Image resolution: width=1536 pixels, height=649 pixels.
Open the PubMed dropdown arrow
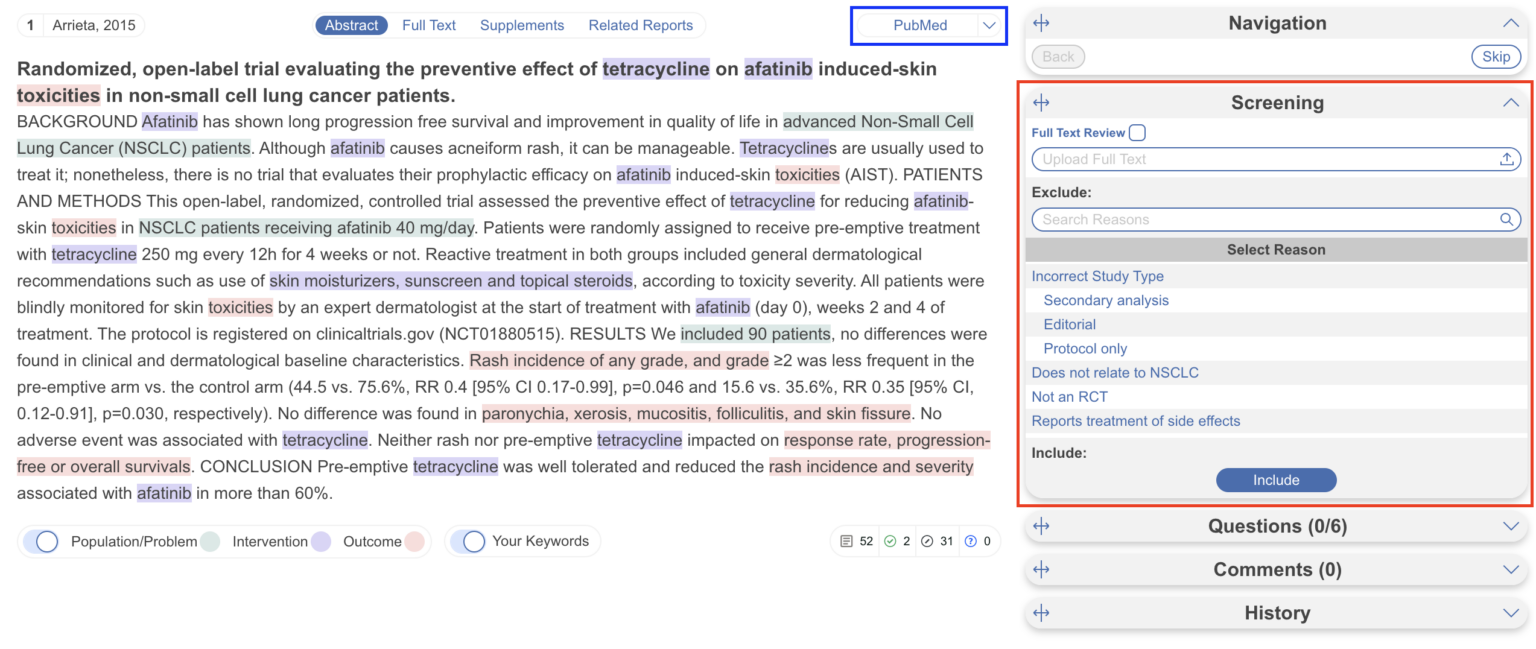click(989, 26)
